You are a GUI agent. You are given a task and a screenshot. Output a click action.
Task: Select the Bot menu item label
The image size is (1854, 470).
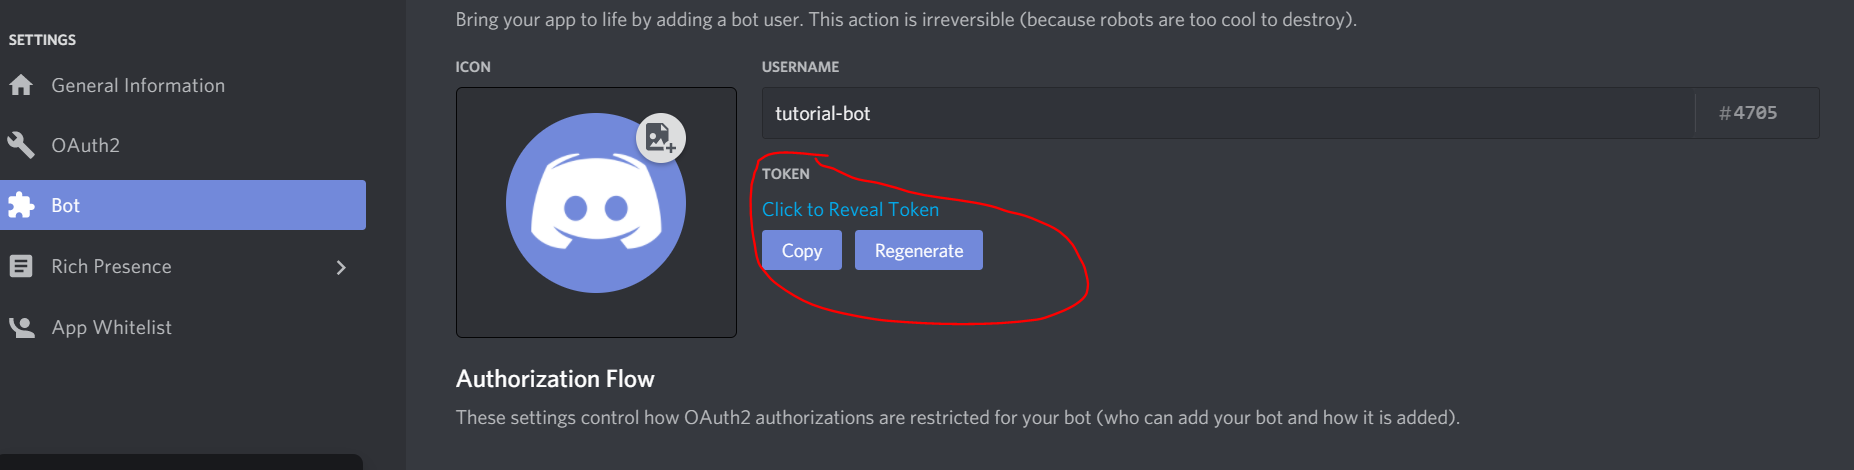click(x=66, y=205)
